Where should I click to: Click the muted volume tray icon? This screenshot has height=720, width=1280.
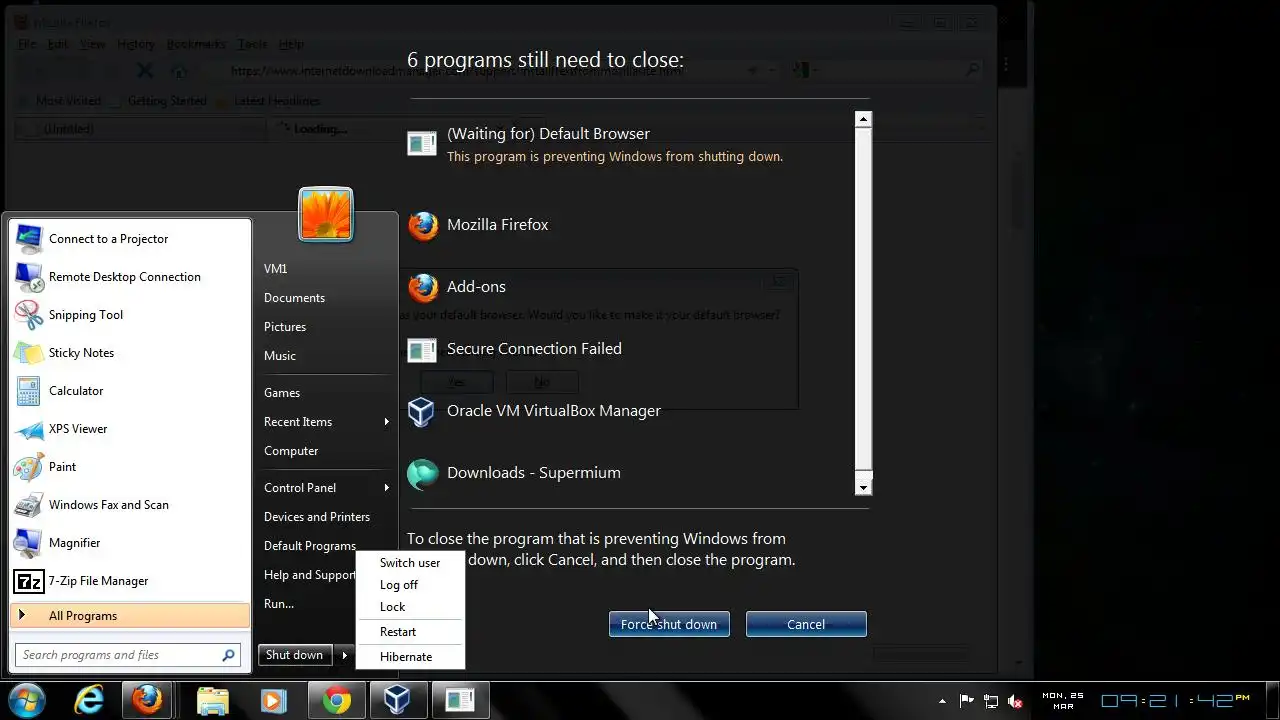point(1016,701)
